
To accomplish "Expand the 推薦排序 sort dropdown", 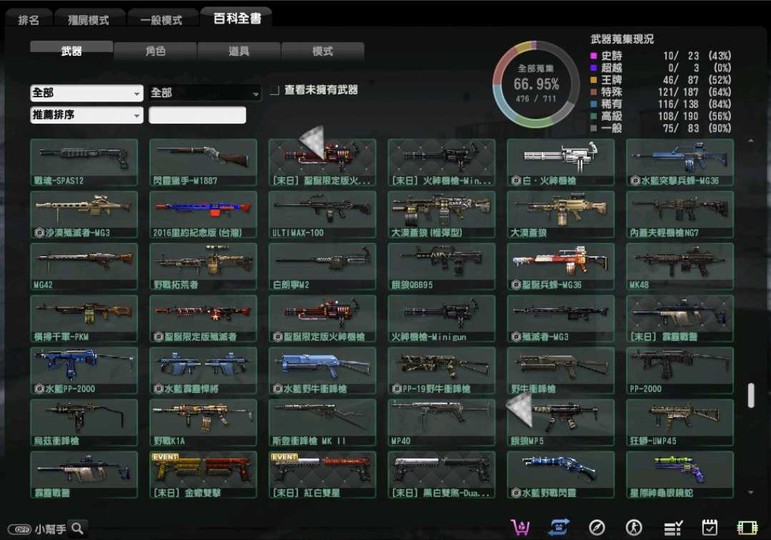I will click(x=87, y=115).
